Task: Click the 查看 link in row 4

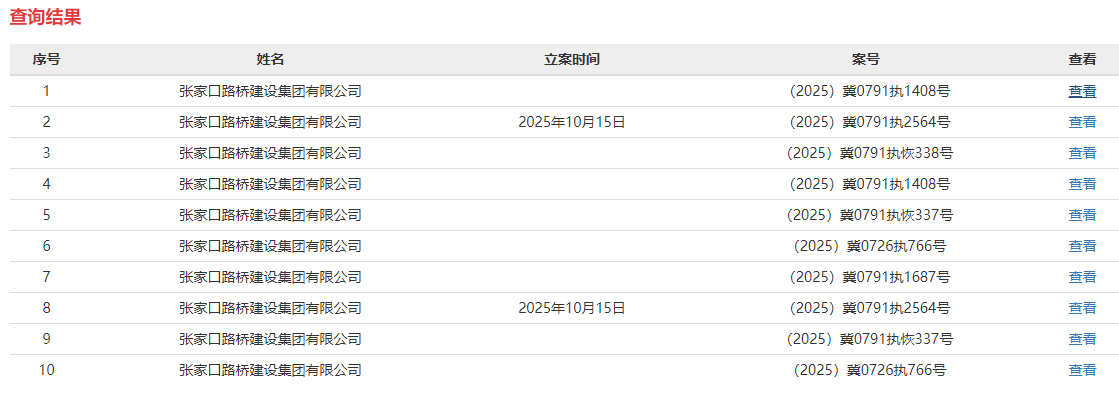Action: tap(1082, 184)
